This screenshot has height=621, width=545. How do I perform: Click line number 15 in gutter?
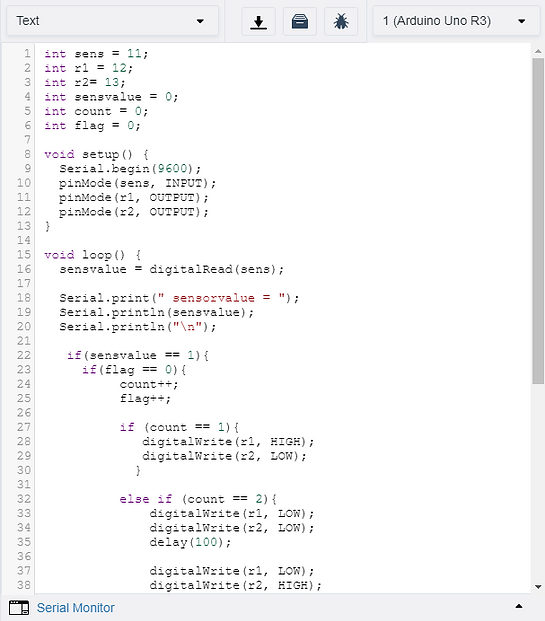[23, 255]
